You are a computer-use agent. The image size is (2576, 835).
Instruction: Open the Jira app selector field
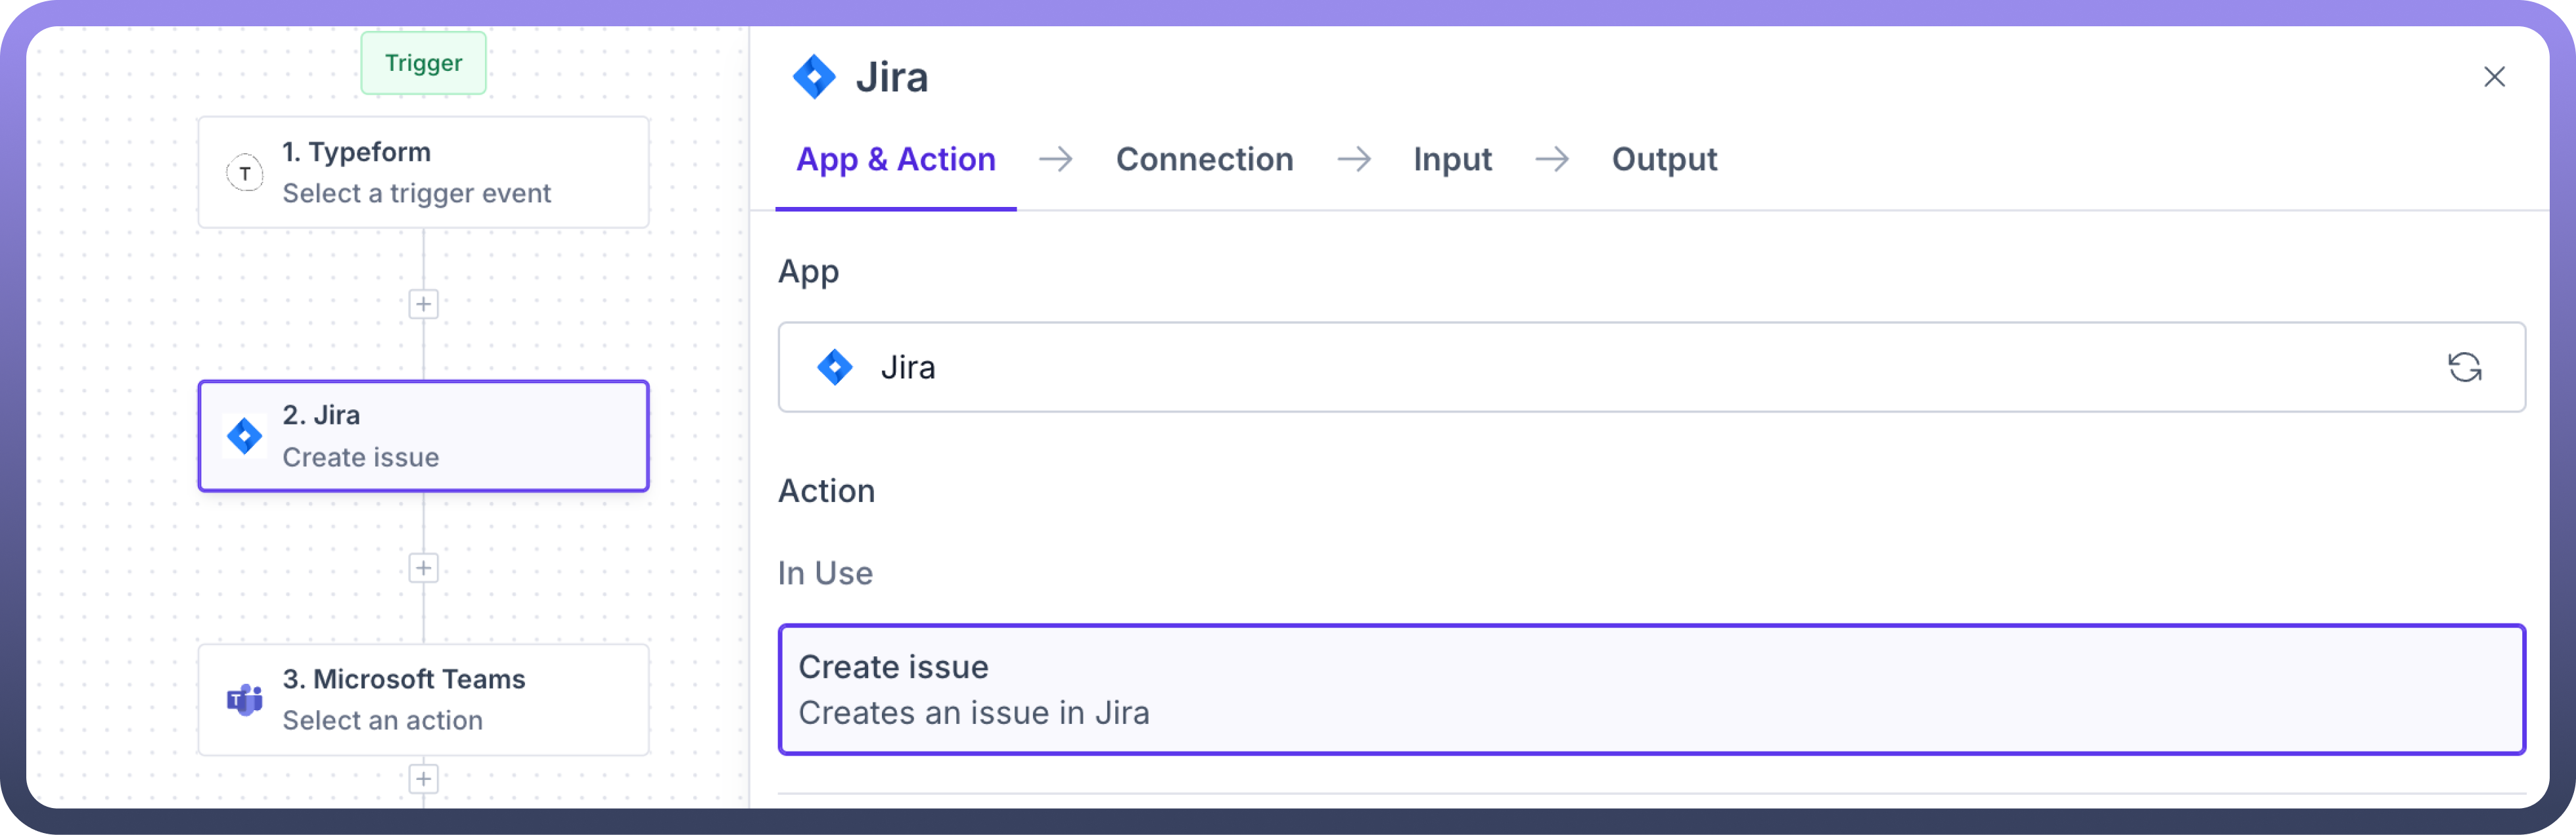tap(1600, 367)
